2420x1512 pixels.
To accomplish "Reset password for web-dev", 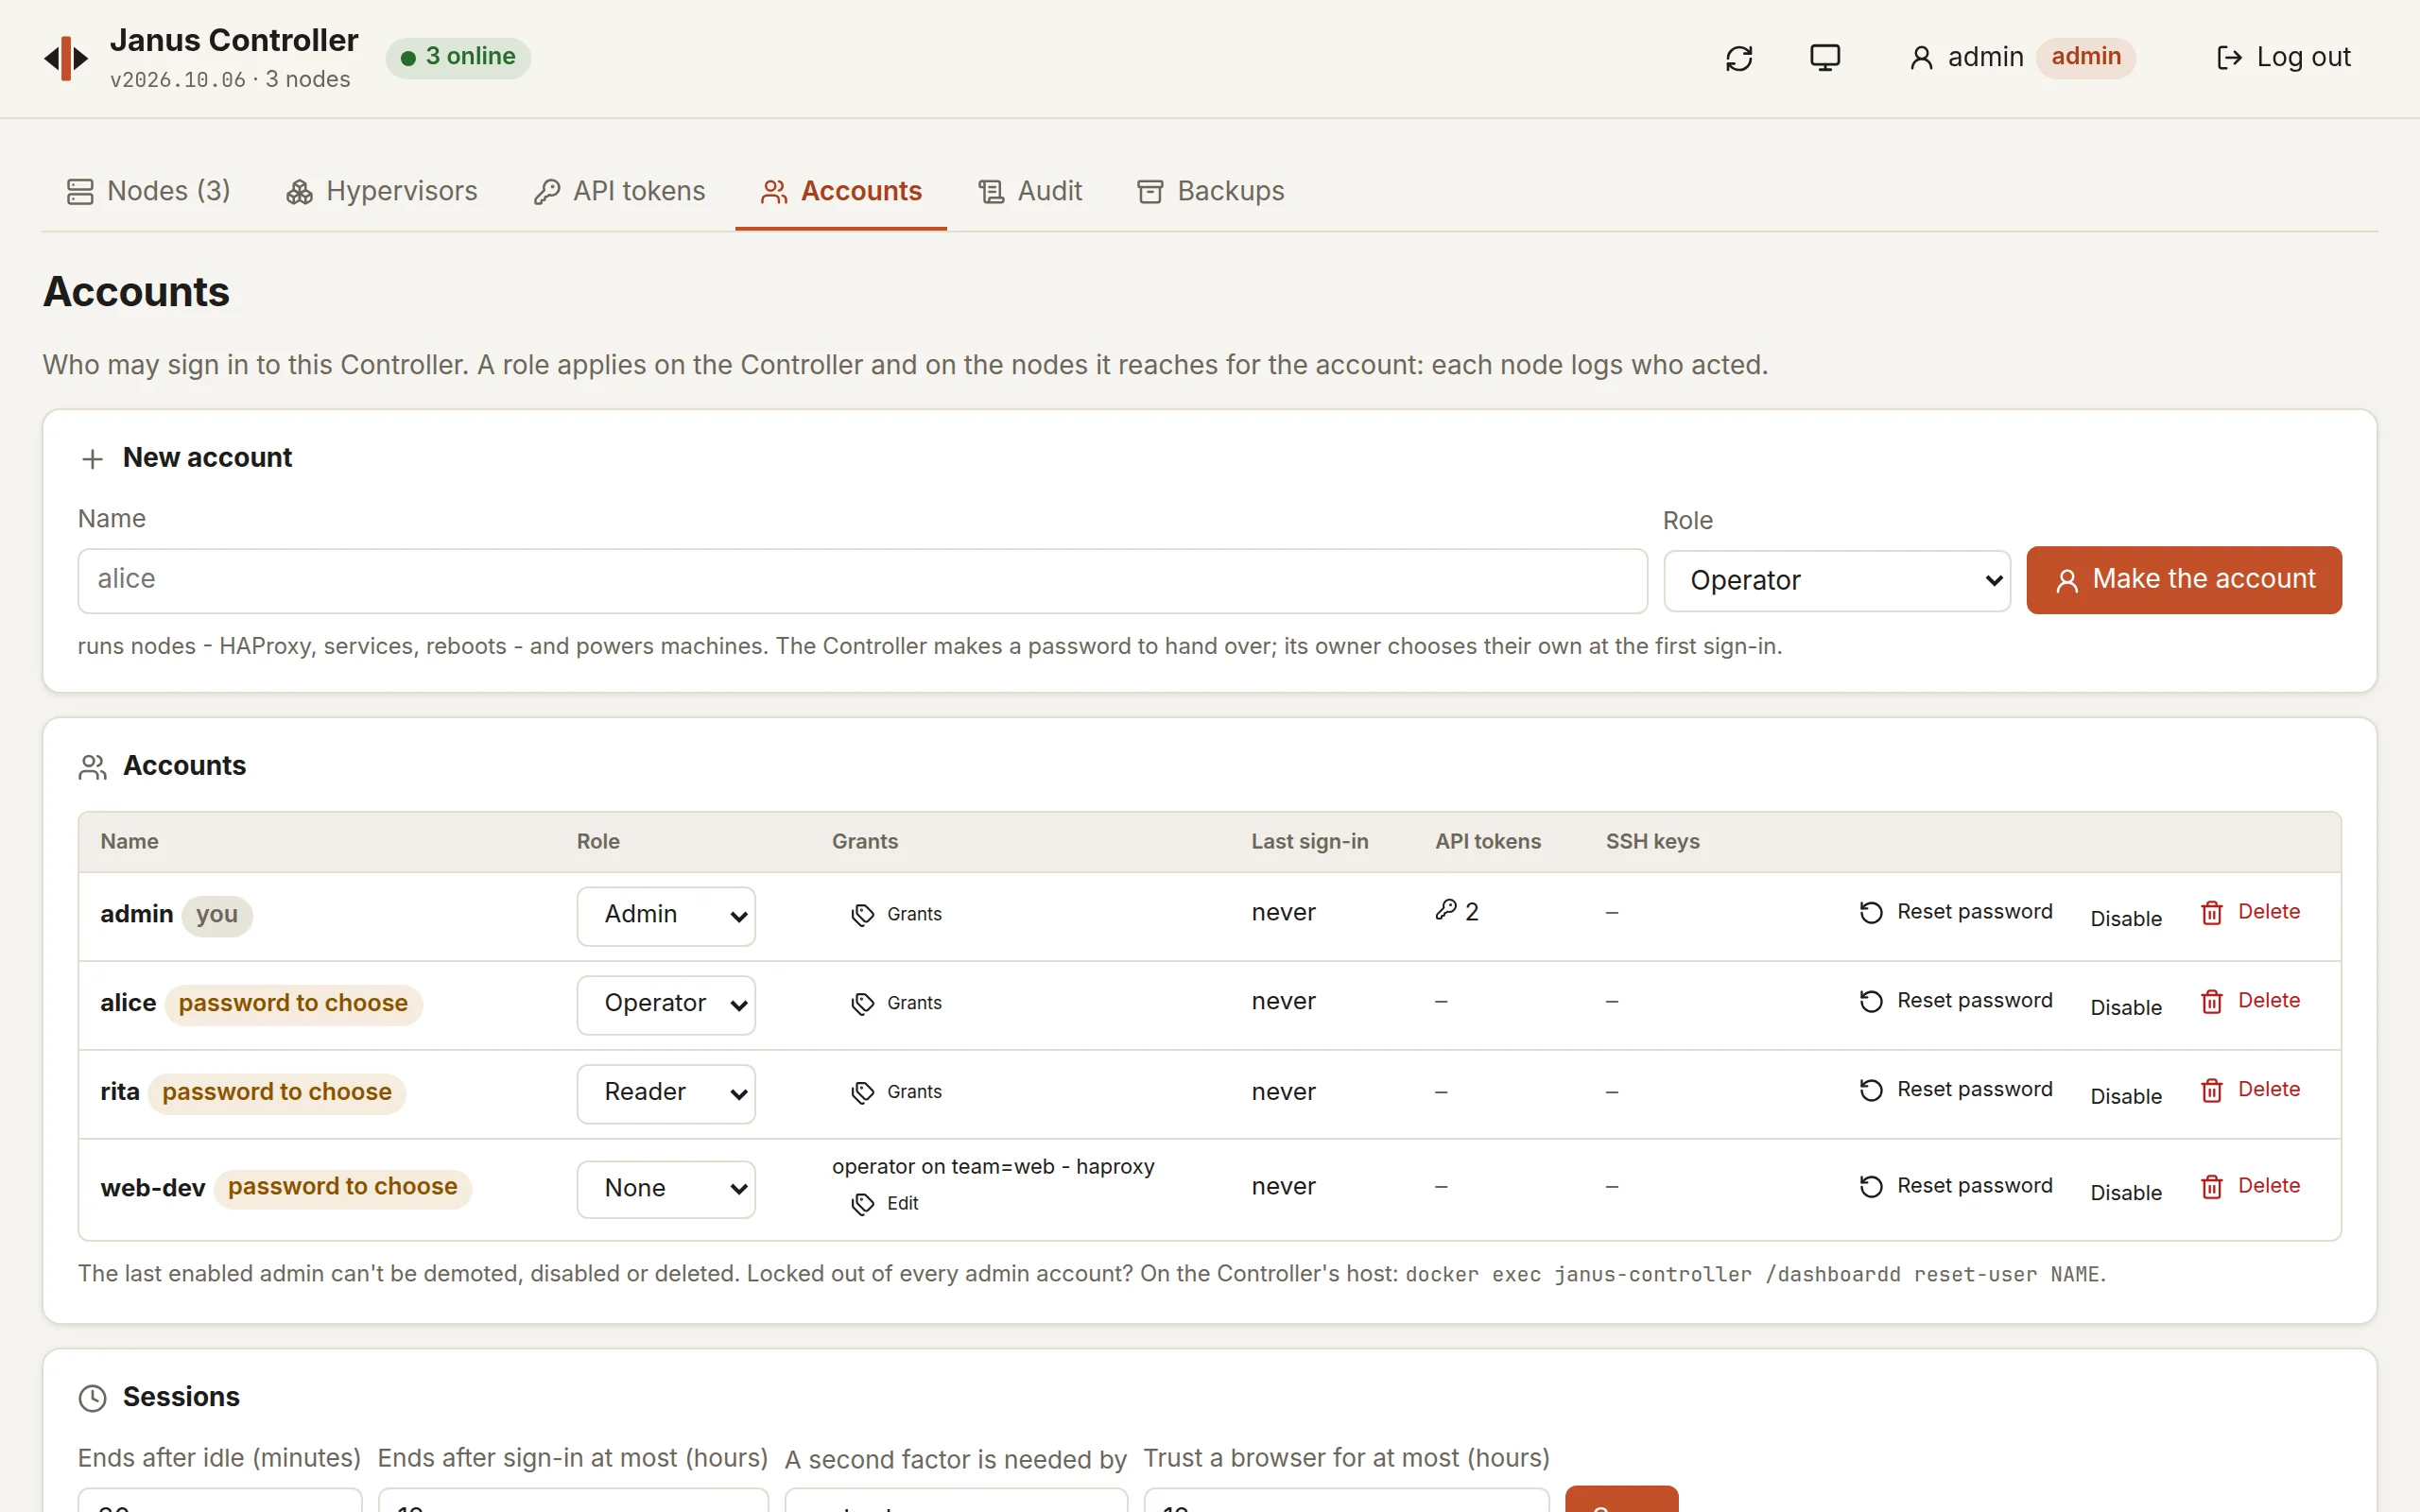I will tap(1955, 1186).
